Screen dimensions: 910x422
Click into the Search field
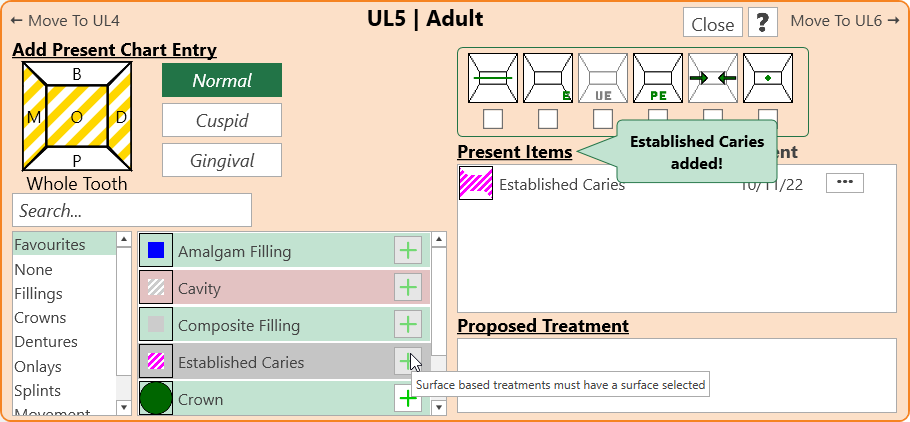point(132,210)
